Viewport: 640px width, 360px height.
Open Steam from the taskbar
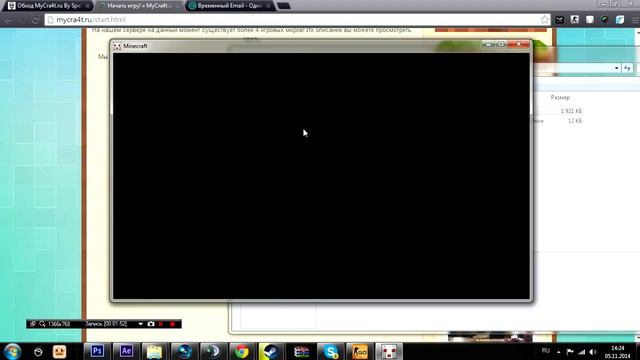click(x=271, y=351)
